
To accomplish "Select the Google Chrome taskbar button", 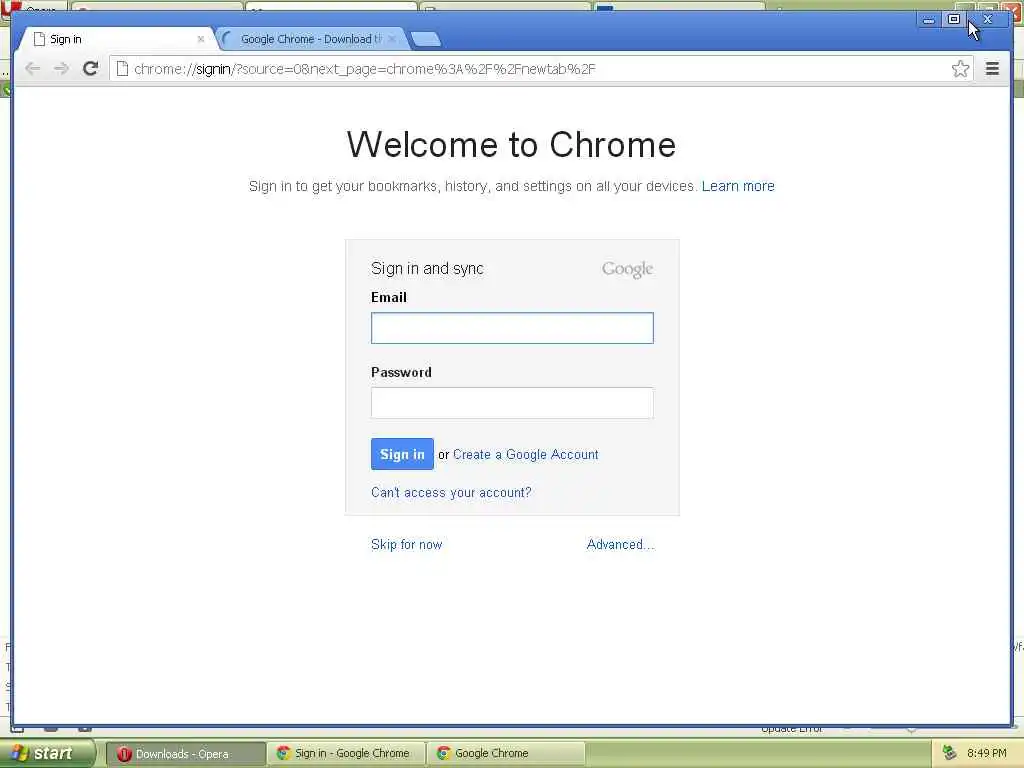I will (x=505, y=754).
